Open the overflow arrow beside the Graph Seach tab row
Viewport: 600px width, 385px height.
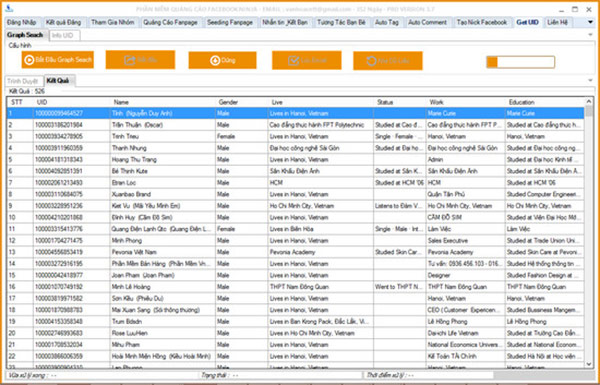(590, 35)
